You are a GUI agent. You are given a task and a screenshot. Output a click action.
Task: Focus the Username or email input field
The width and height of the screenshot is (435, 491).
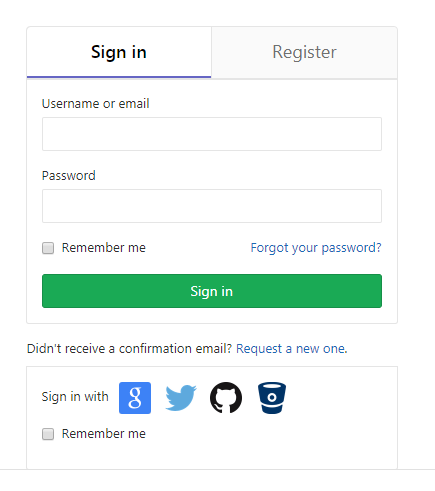[x=212, y=134]
